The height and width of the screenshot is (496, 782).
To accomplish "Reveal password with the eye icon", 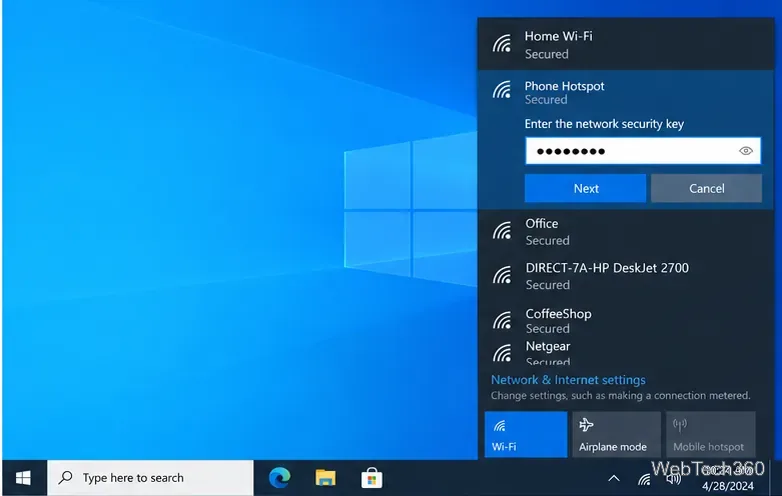I will 746,151.
